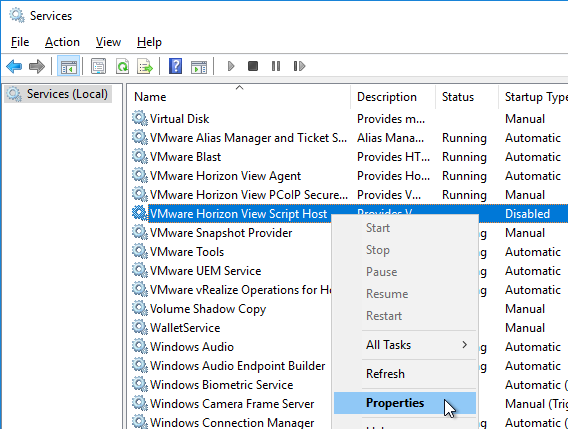Click the Properties toolbar icon

tap(98, 66)
